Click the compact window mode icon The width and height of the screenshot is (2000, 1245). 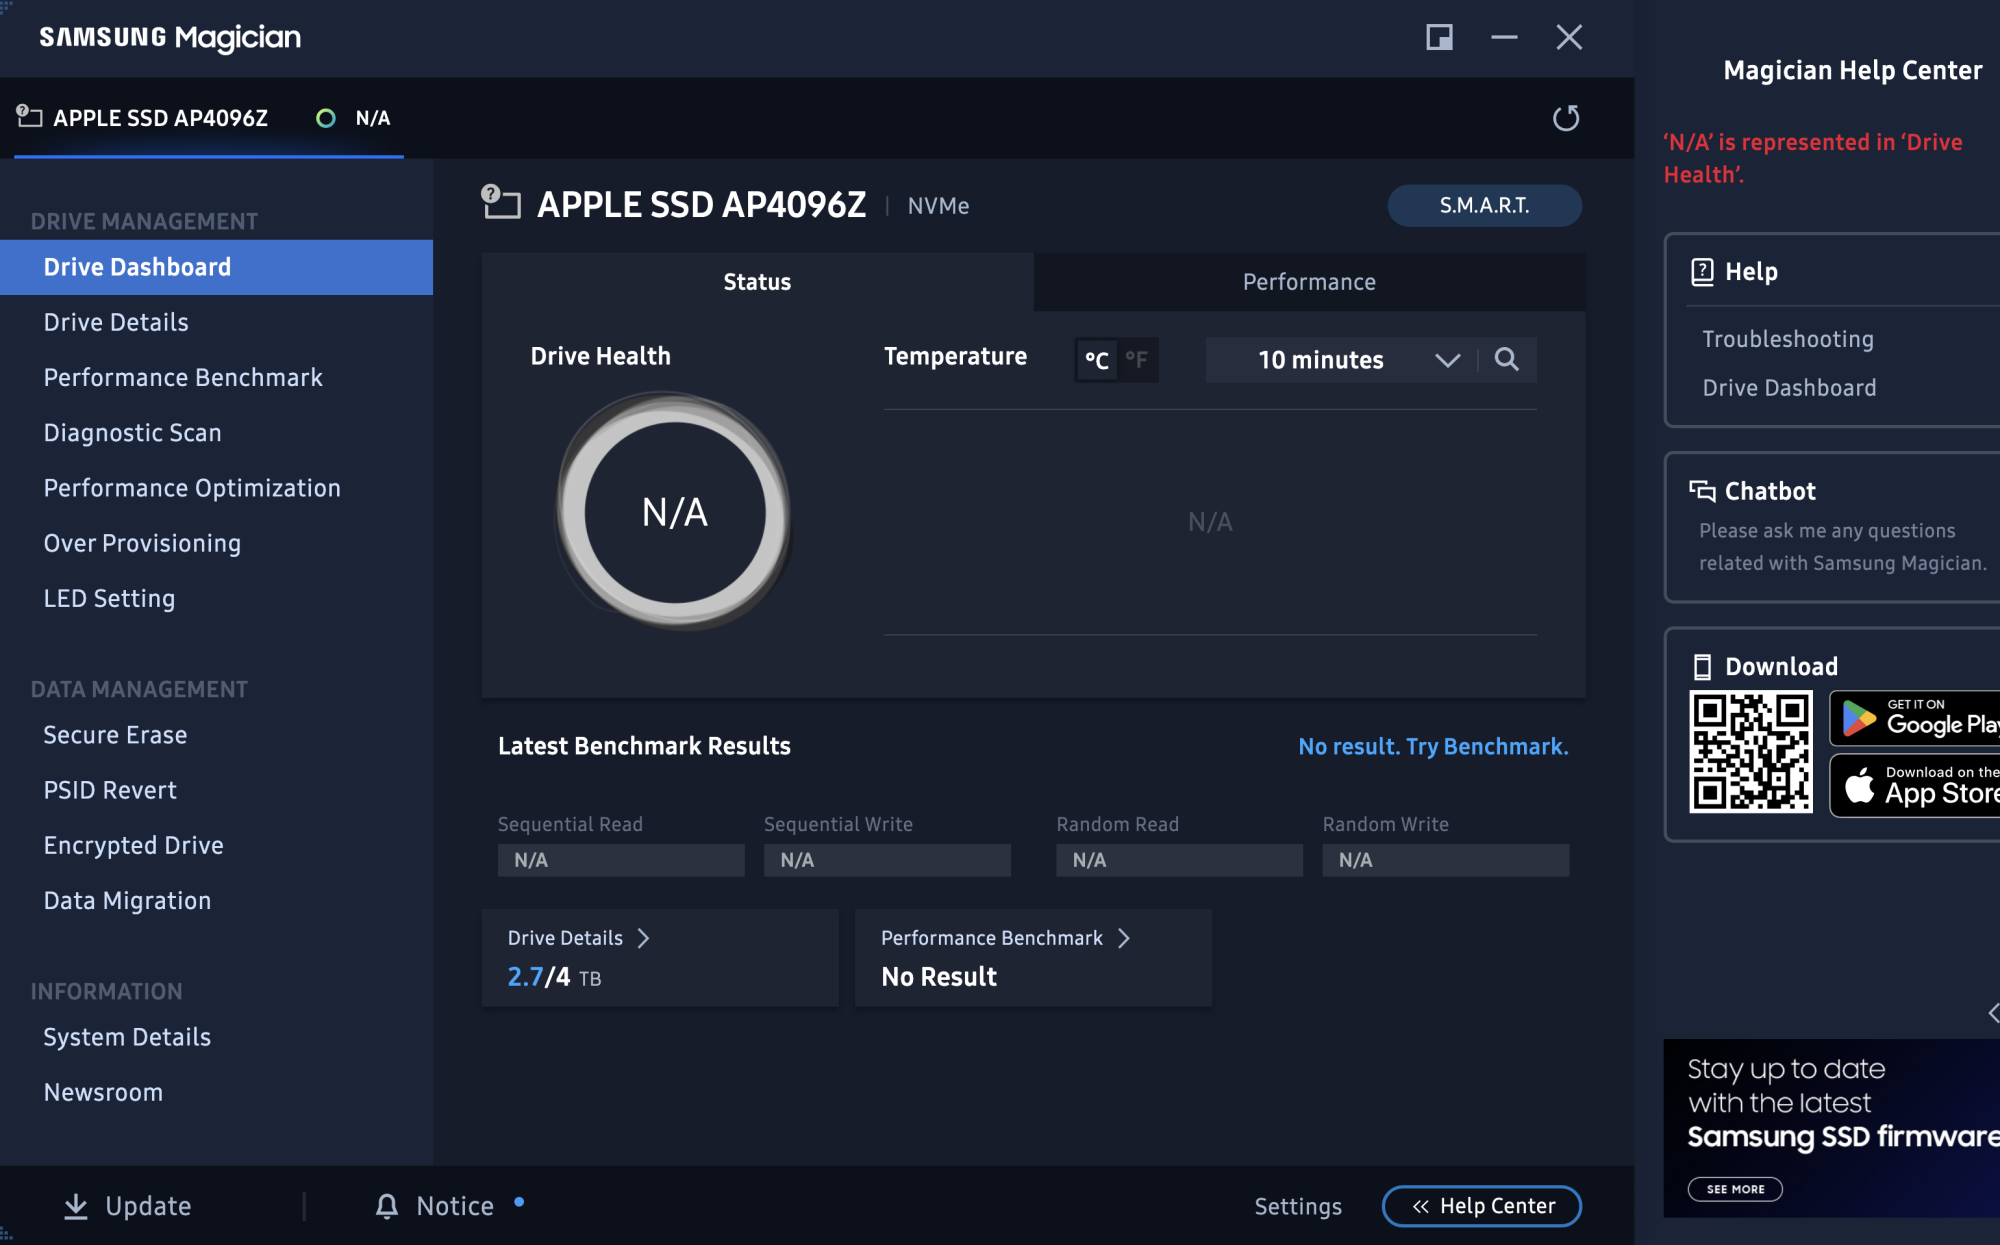pos(1439,37)
